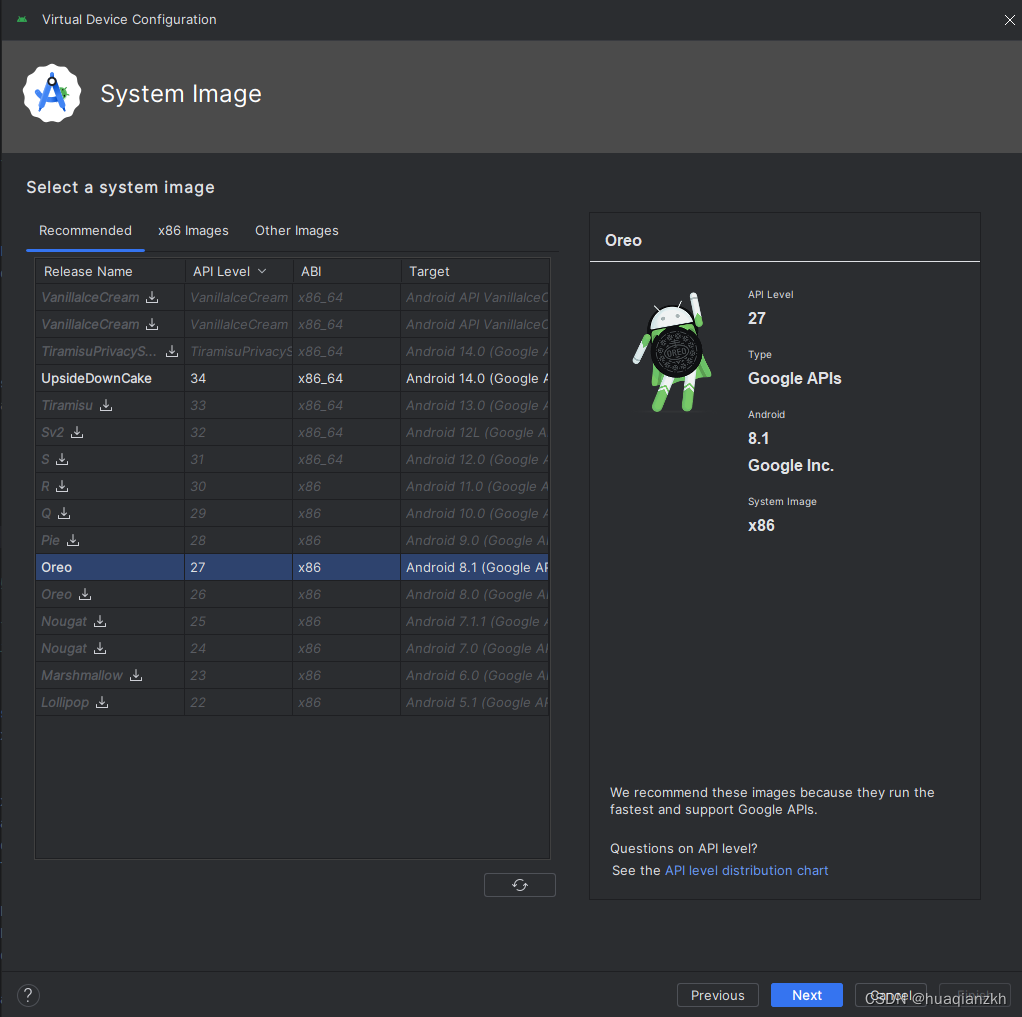Download the R API 30 image
Viewport: 1022px width, 1017px height.
click(62, 486)
